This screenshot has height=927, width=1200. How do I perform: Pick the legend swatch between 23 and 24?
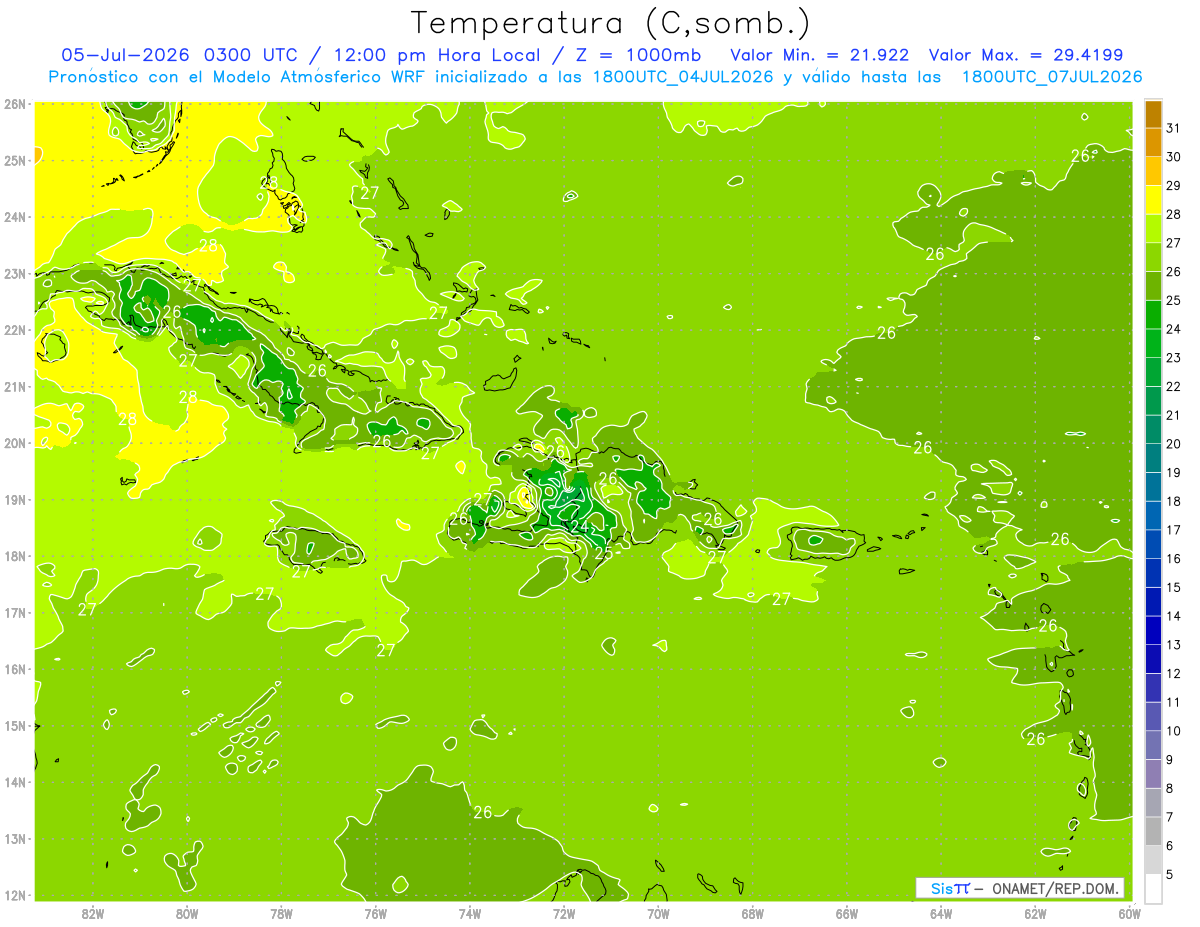pos(1153,343)
